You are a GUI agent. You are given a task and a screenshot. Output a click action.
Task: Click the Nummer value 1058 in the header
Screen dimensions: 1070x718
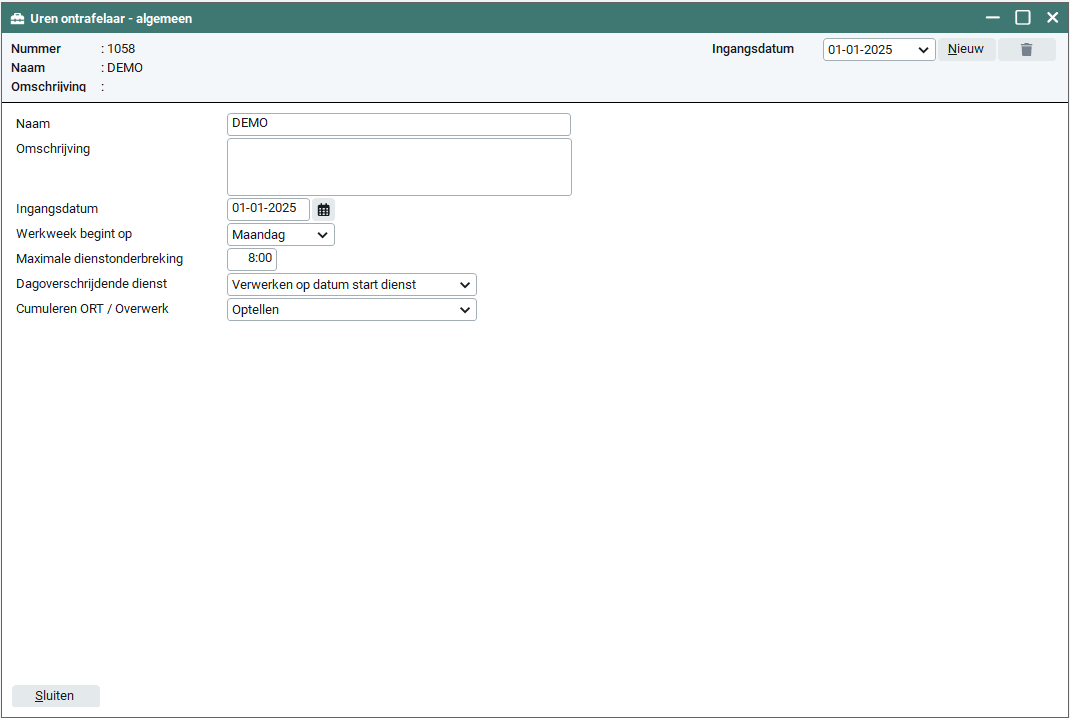[121, 49]
